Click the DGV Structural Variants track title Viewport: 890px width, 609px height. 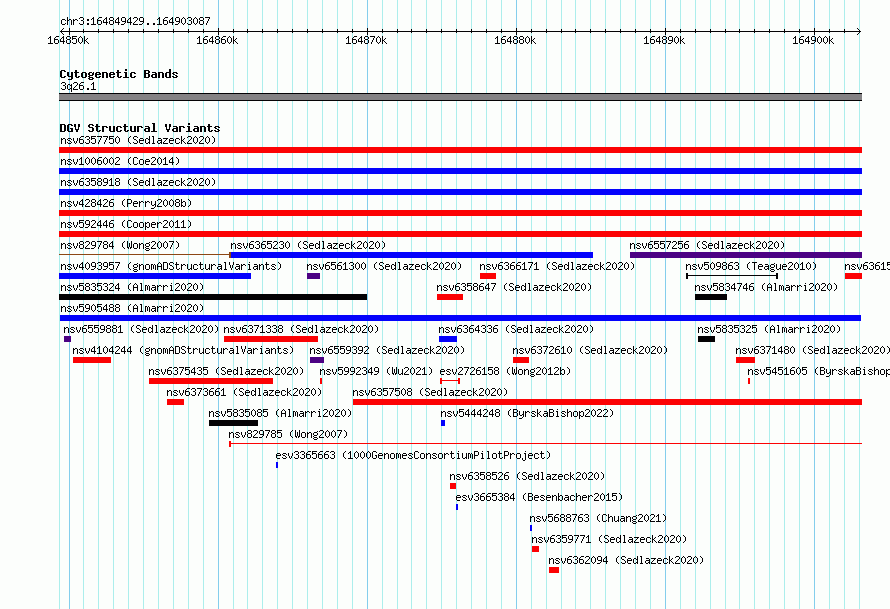140,128
